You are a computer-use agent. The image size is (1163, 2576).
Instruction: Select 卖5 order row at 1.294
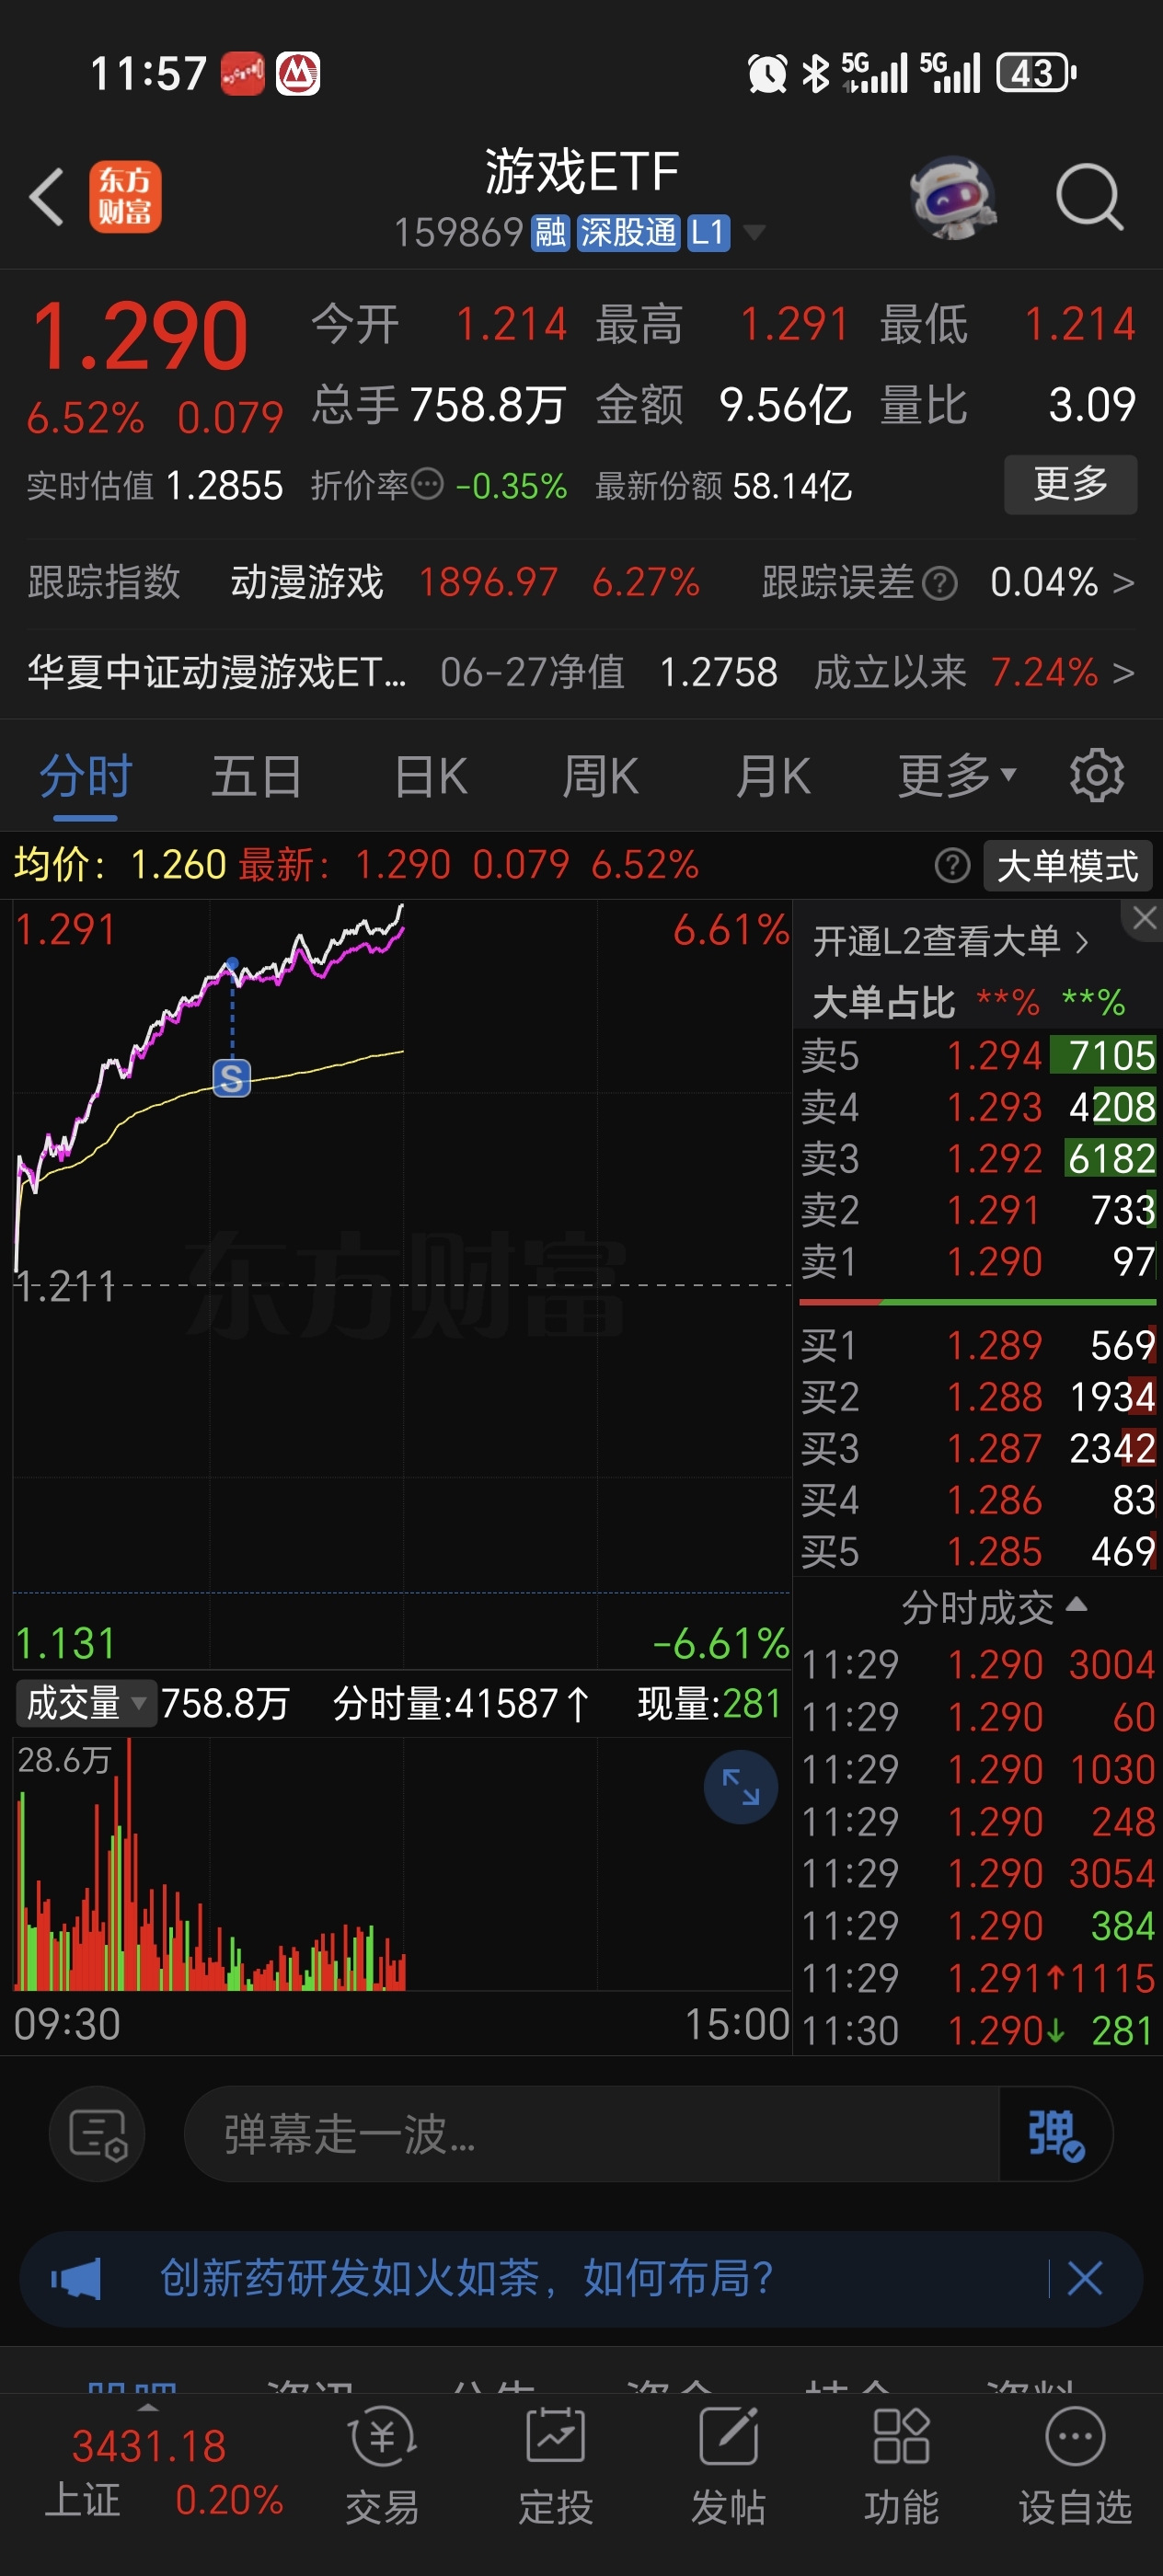[978, 1055]
